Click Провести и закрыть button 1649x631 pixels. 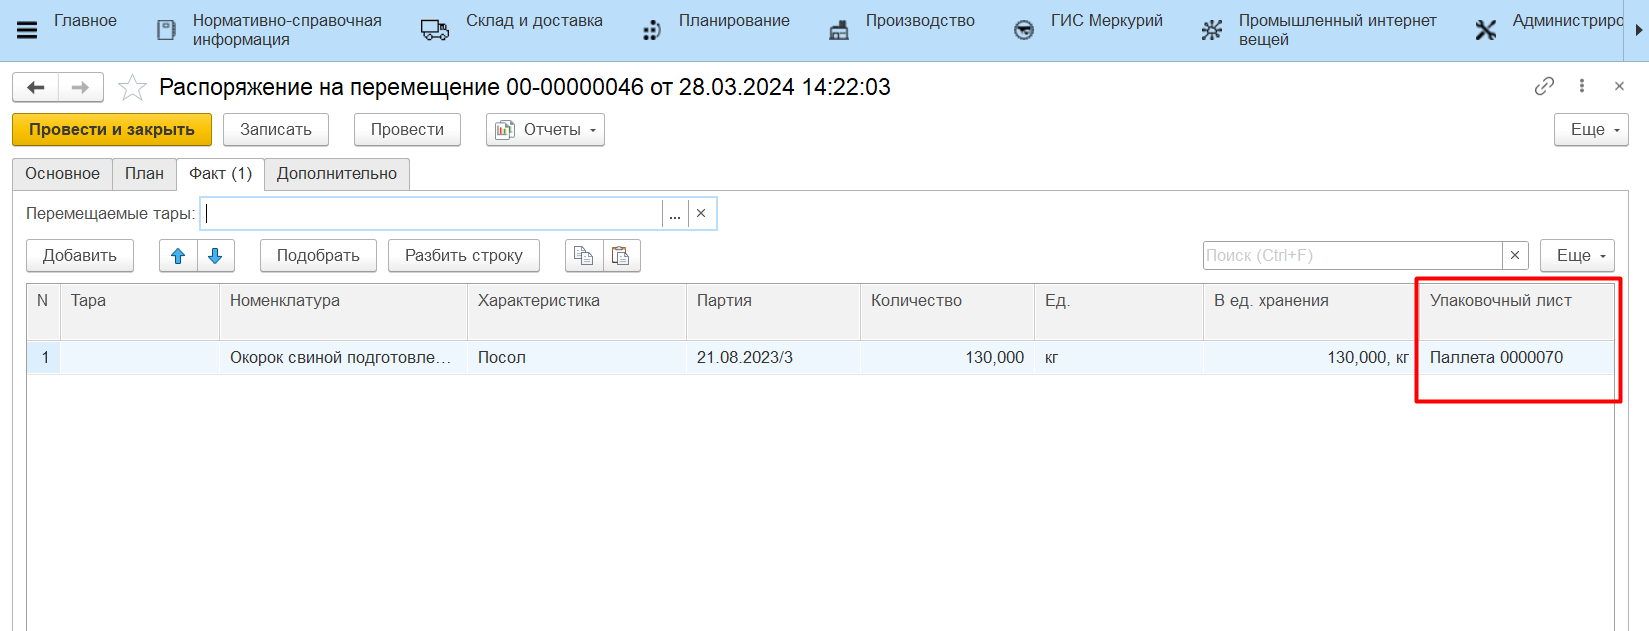tap(112, 130)
